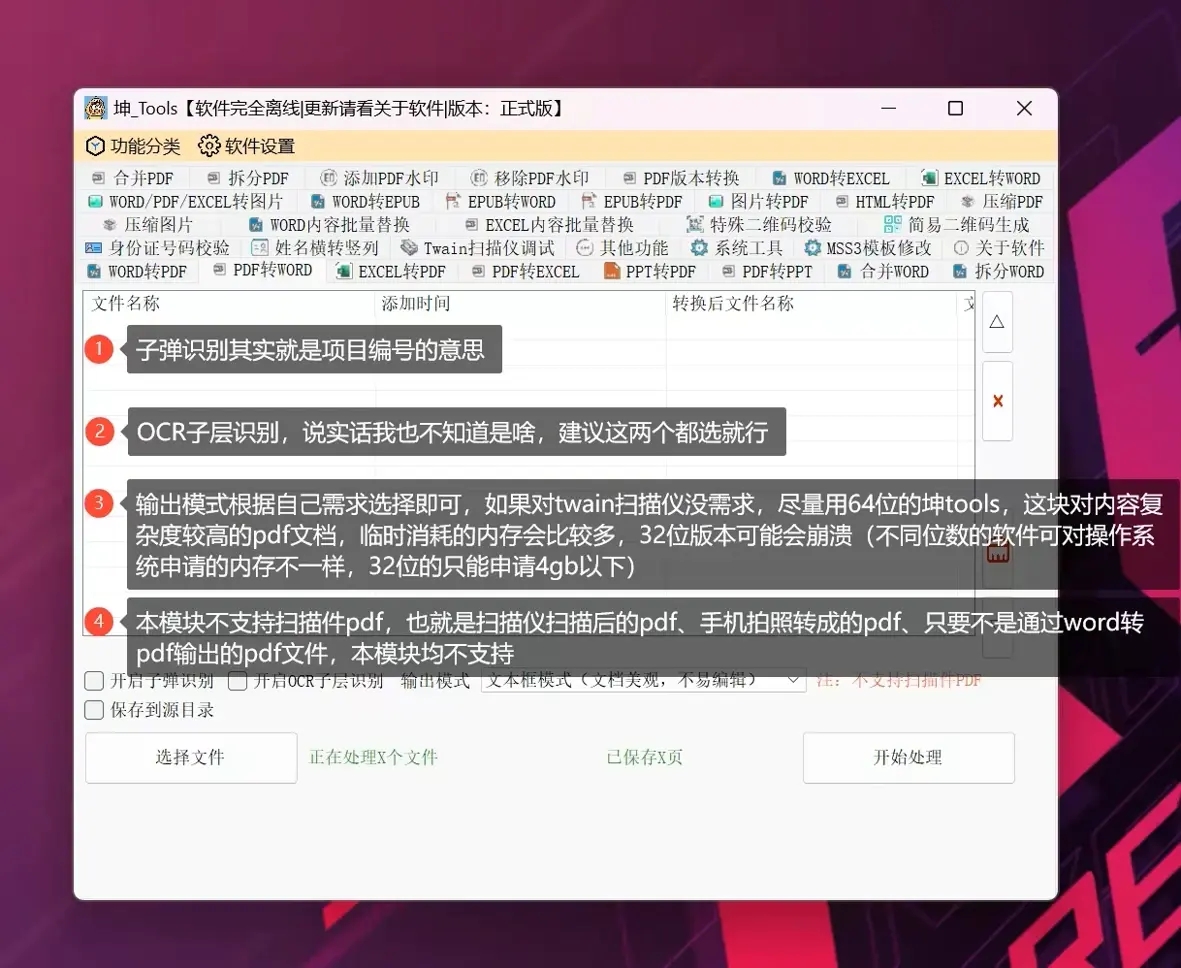The height and width of the screenshot is (968, 1181).
Task: Click the red X remove icon
Action: [x=997, y=400]
